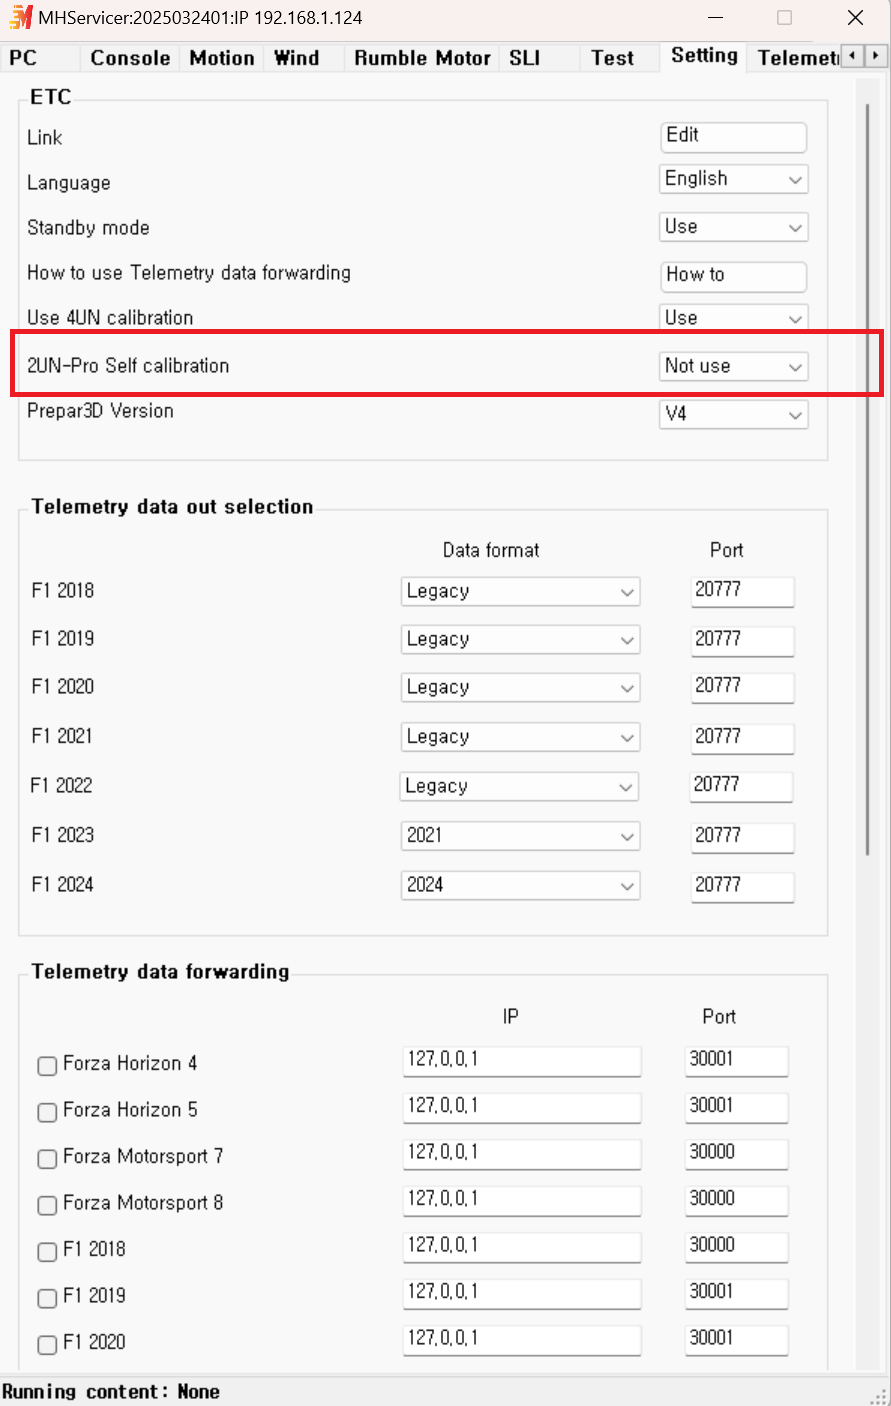Click the F1 2020 forwarding port field

pyautogui.click(x=737, y=1340)
